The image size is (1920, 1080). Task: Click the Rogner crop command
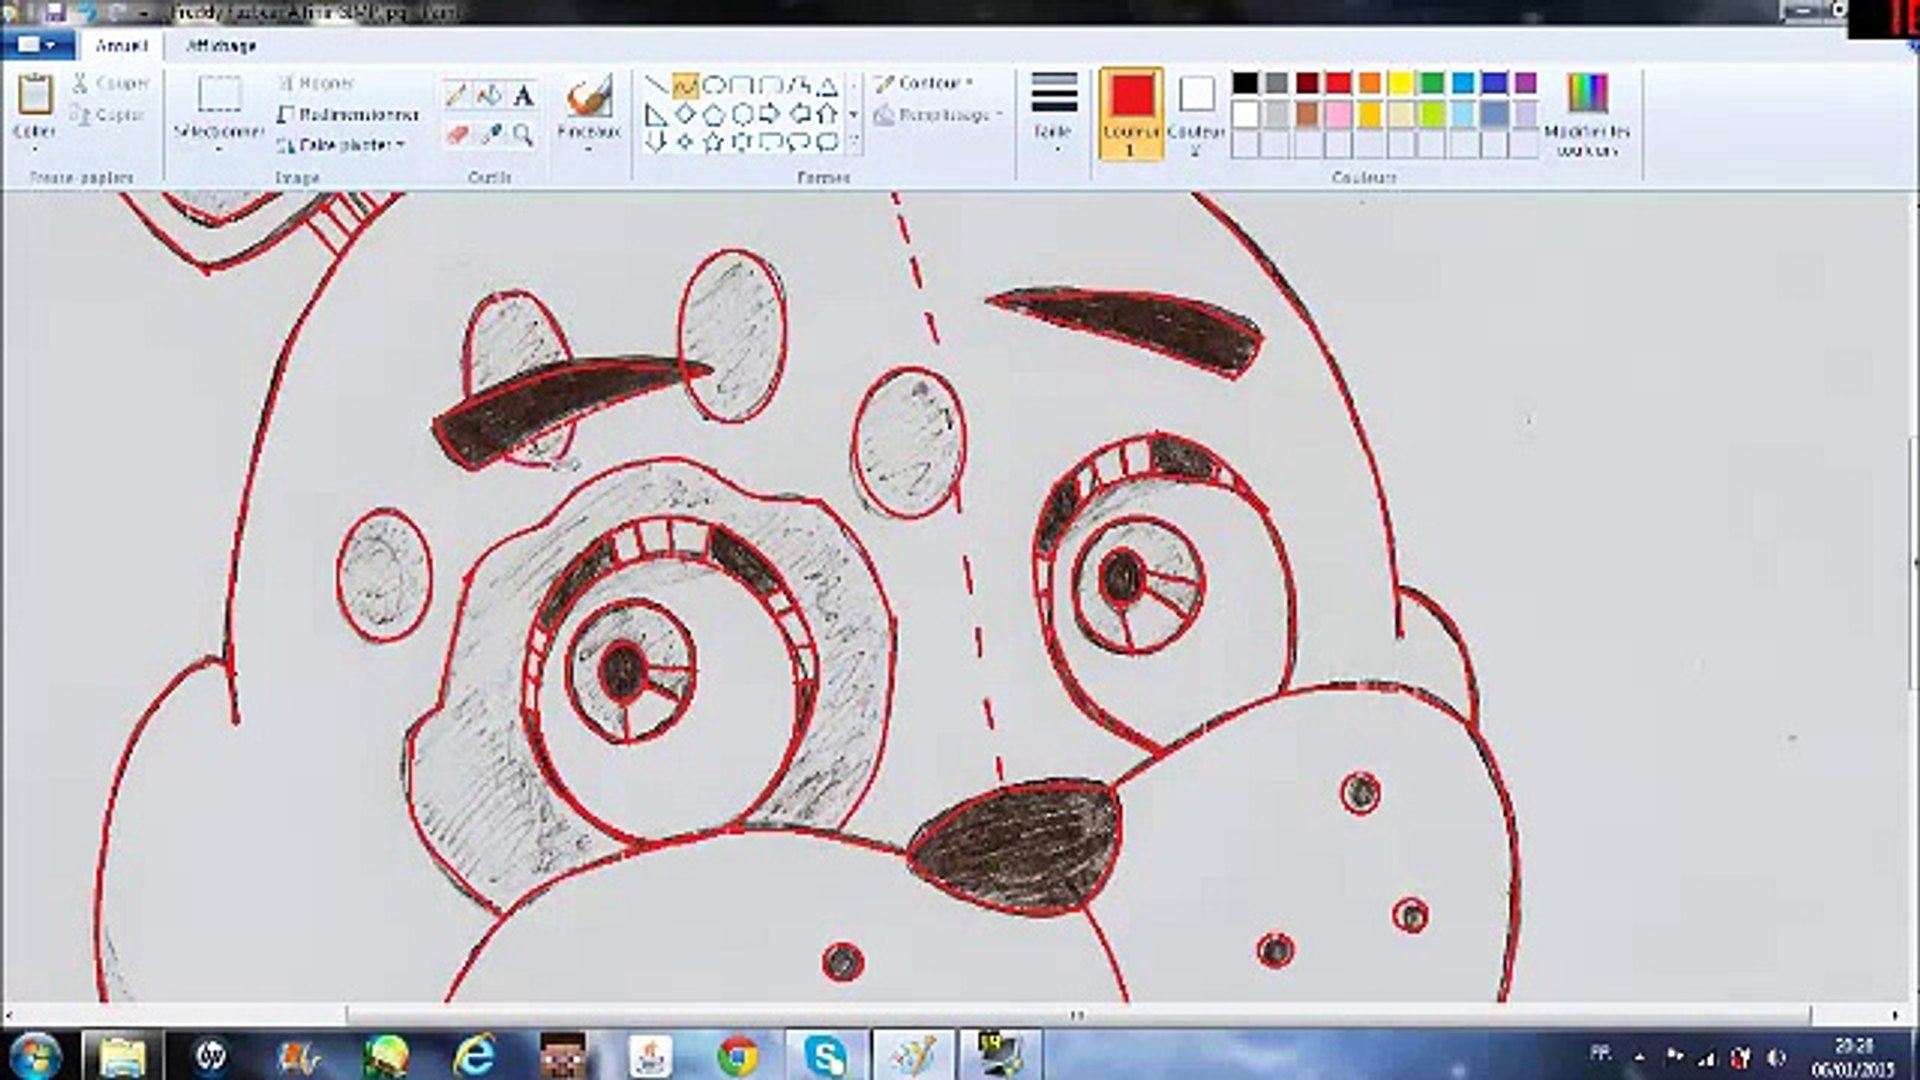point(316,83)
